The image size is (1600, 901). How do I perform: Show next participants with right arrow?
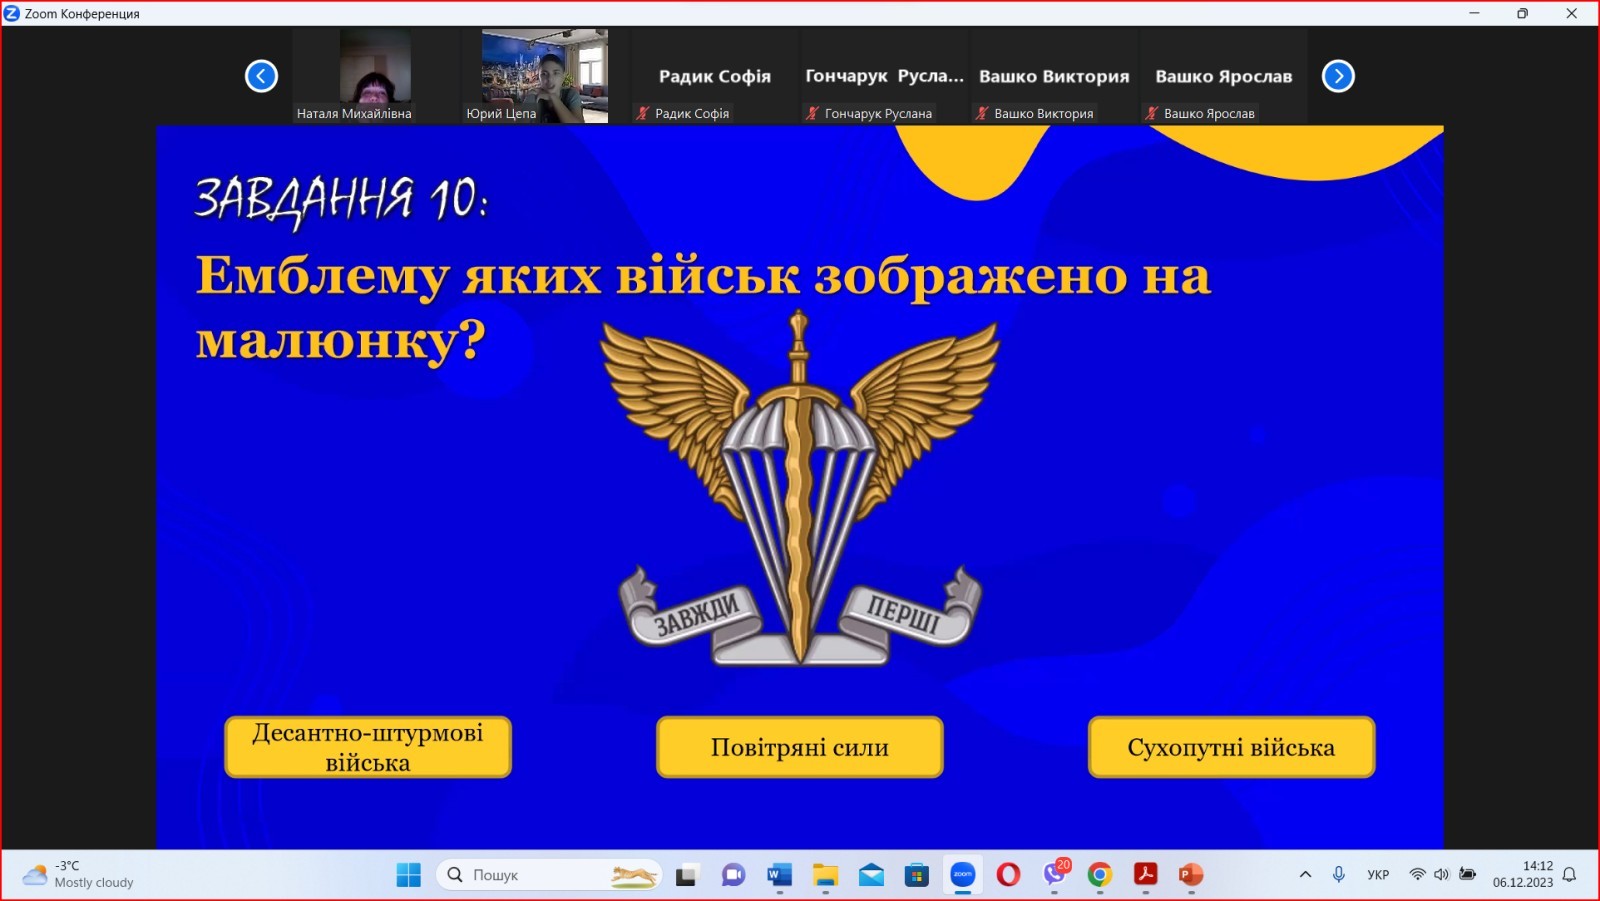(x=1338, y=76)
